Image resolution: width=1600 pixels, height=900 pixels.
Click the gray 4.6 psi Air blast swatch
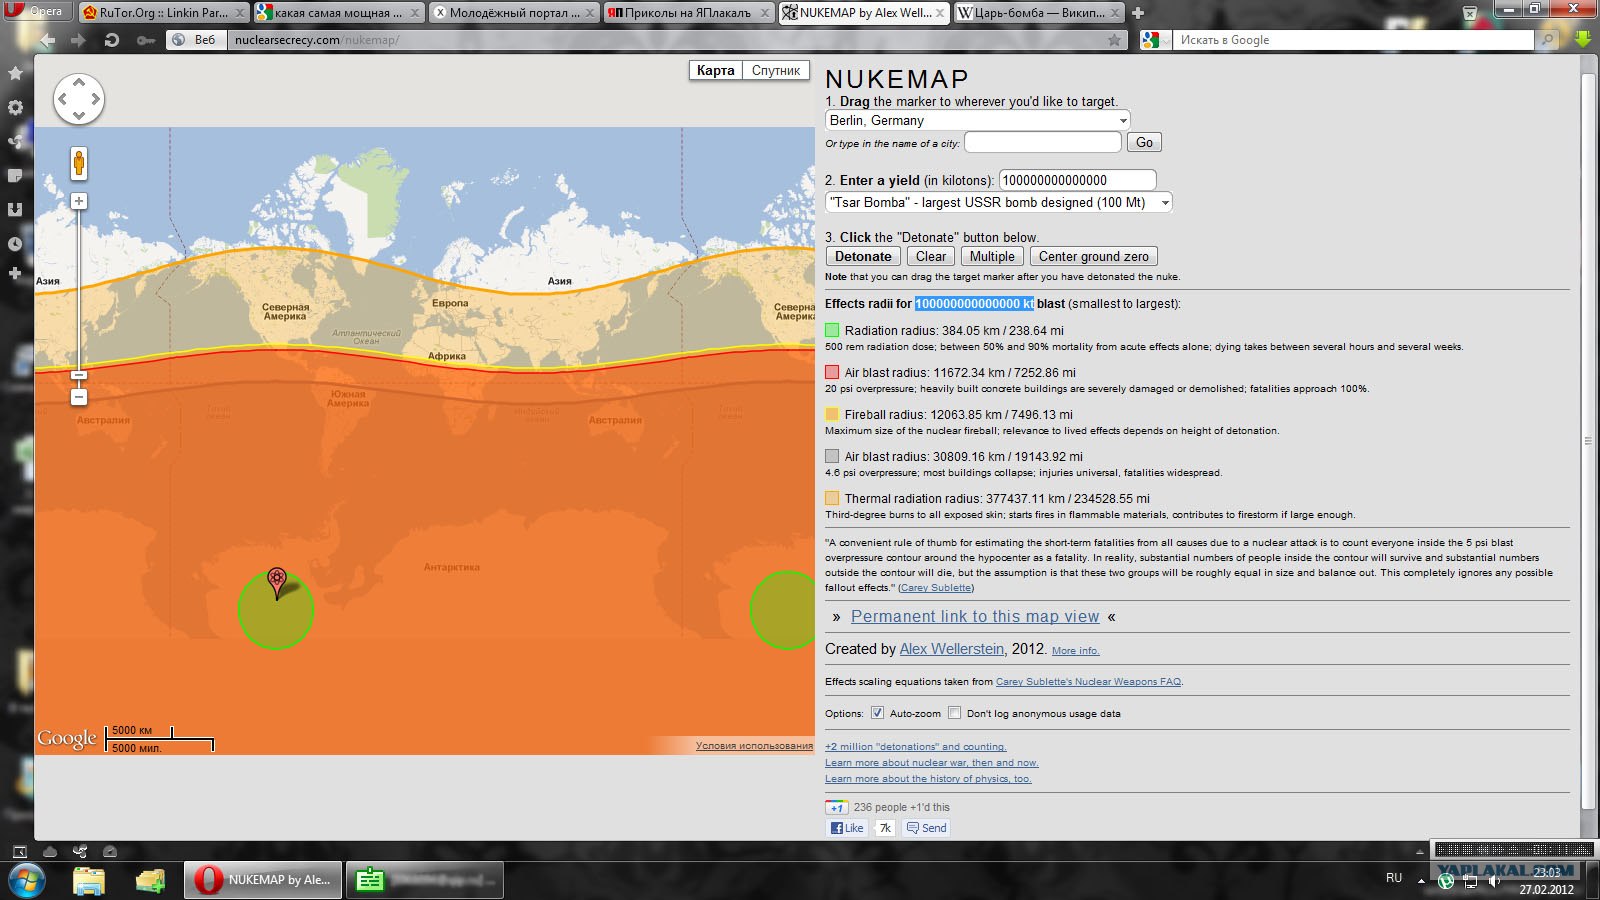click(x=832, y=456)
